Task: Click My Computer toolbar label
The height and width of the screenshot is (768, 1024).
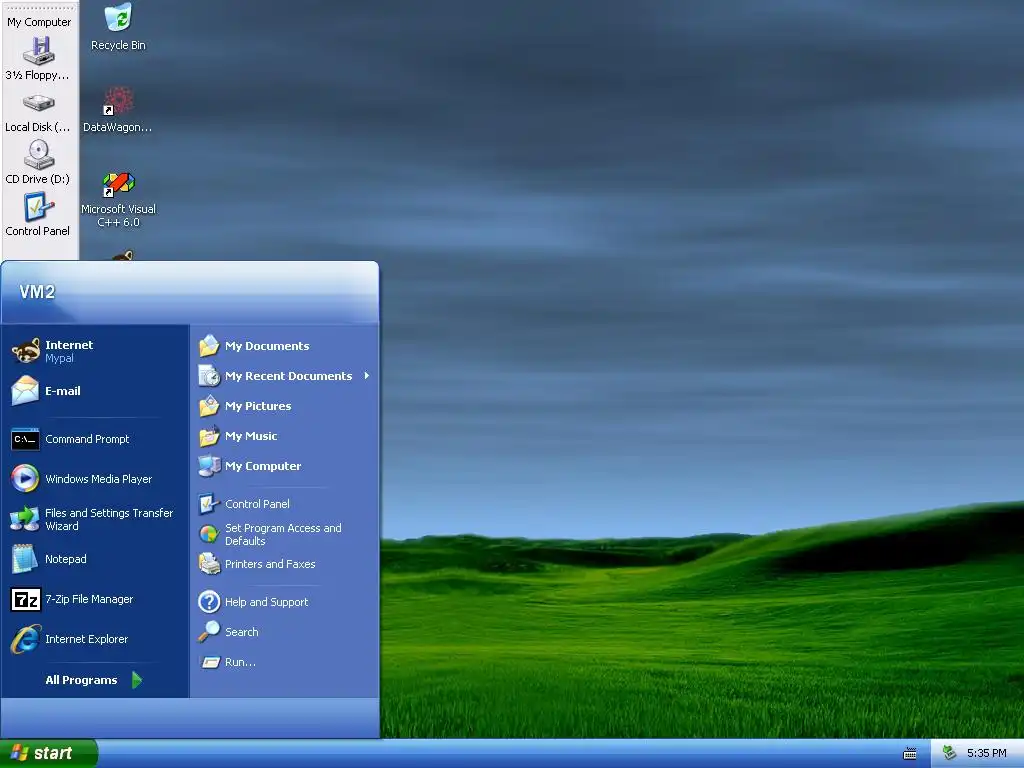Action: pyautogui.click(x=39, y=22)
